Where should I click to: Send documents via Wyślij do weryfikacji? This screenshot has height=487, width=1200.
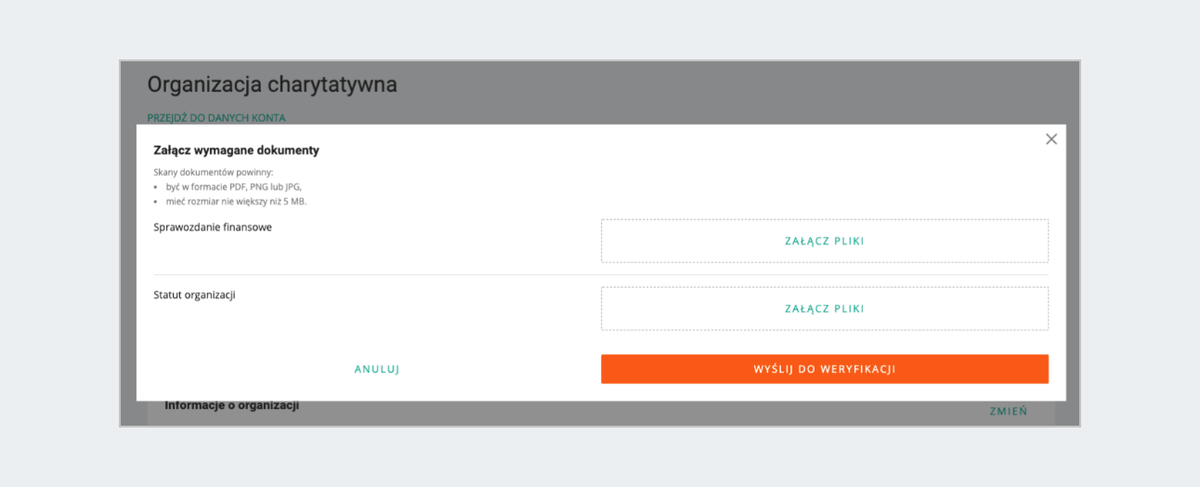coord(824,369)
